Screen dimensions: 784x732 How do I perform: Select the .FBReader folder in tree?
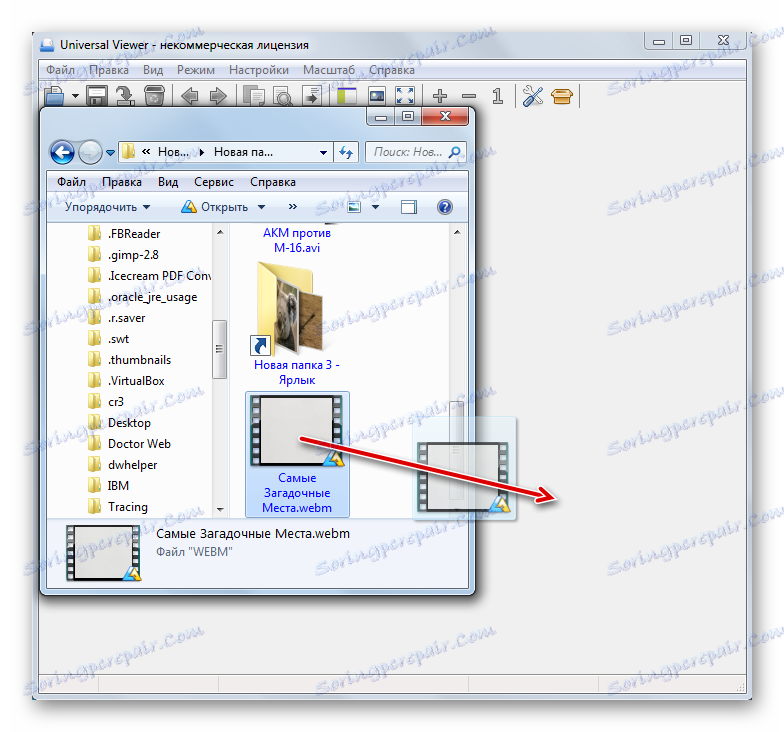124,234
